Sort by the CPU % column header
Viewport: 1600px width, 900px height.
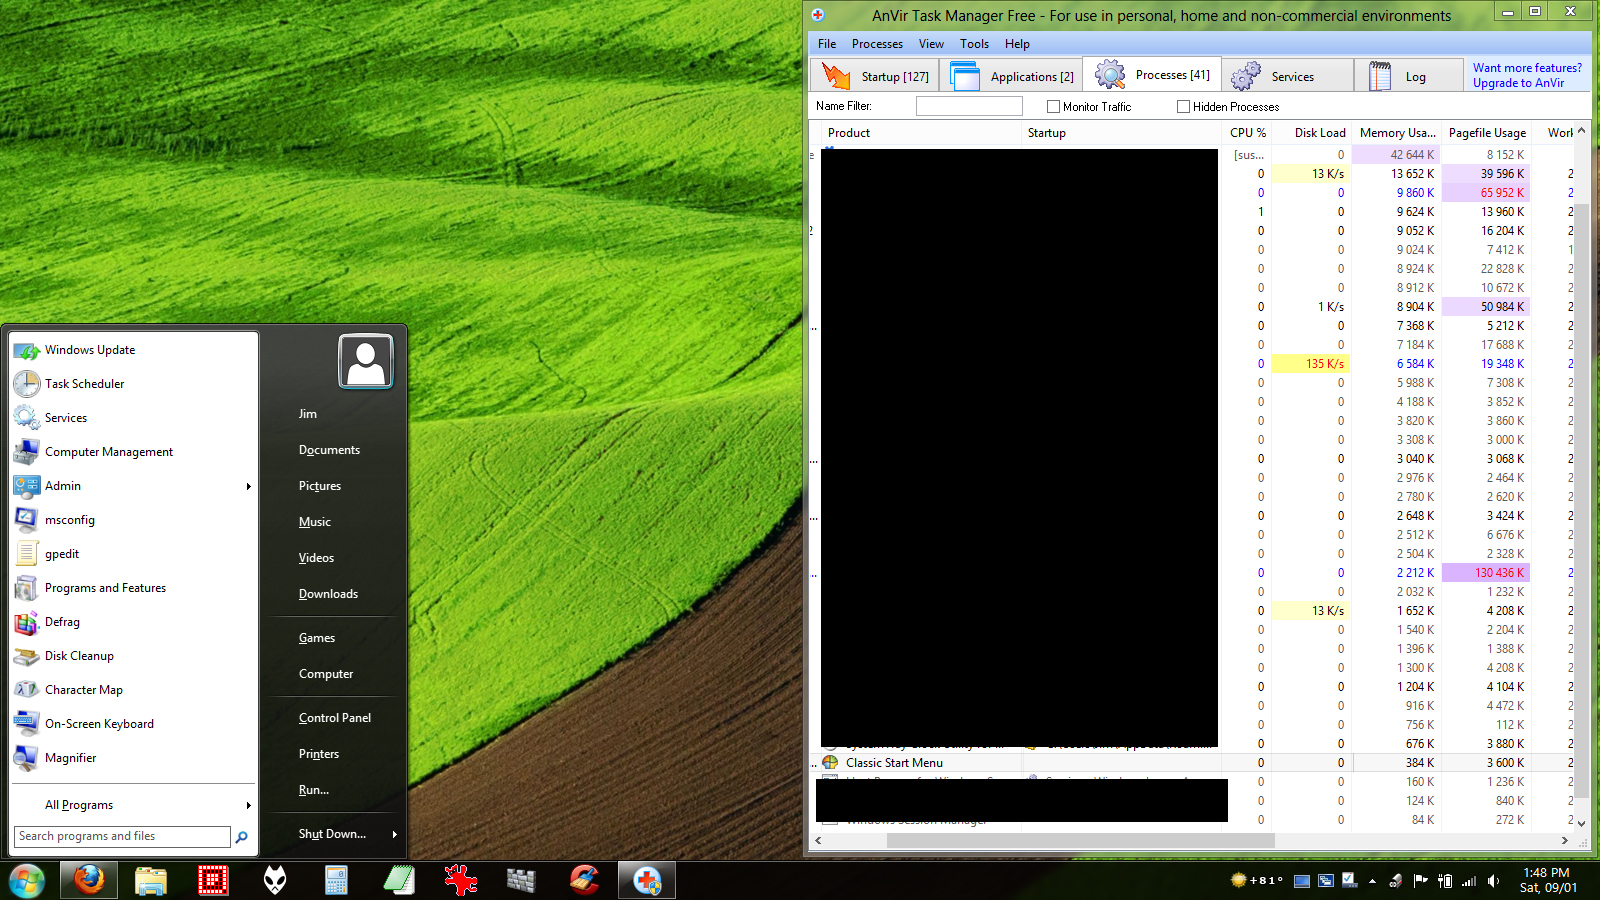(x=1247, y=132)
